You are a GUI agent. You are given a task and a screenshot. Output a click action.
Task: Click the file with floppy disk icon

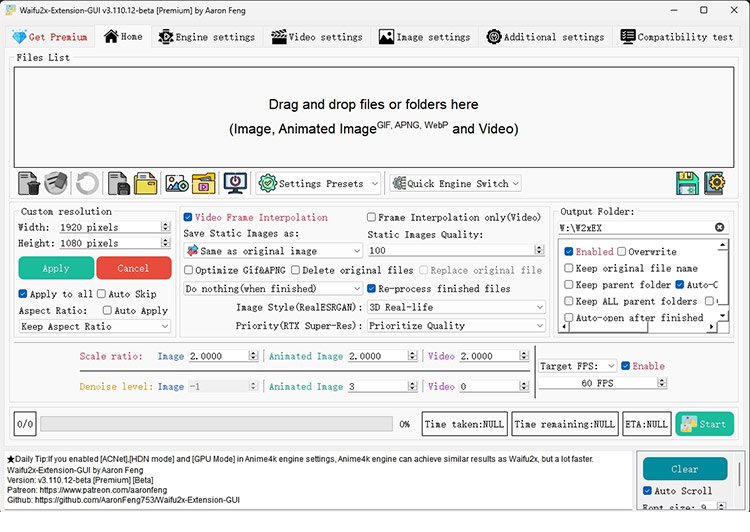118,183
